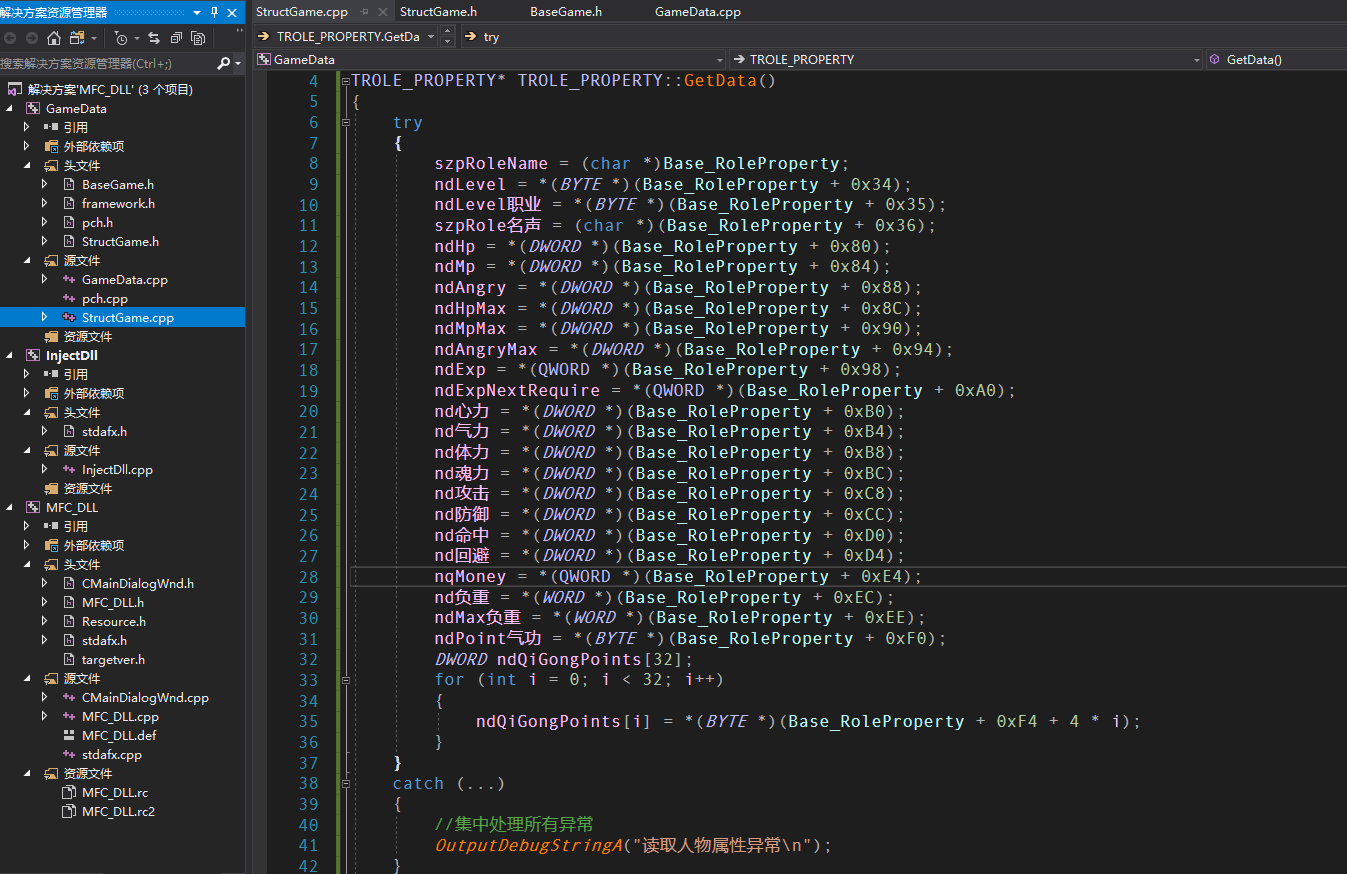Expand GameData.cpp file node arrow

click(x=45, y=279)
